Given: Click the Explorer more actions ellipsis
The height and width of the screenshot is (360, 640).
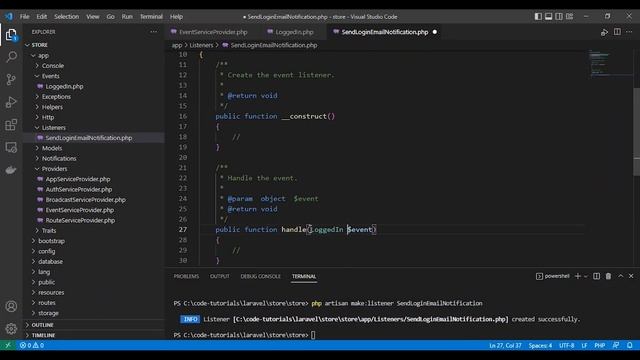Looking at the screenshot, I should 153,32.
